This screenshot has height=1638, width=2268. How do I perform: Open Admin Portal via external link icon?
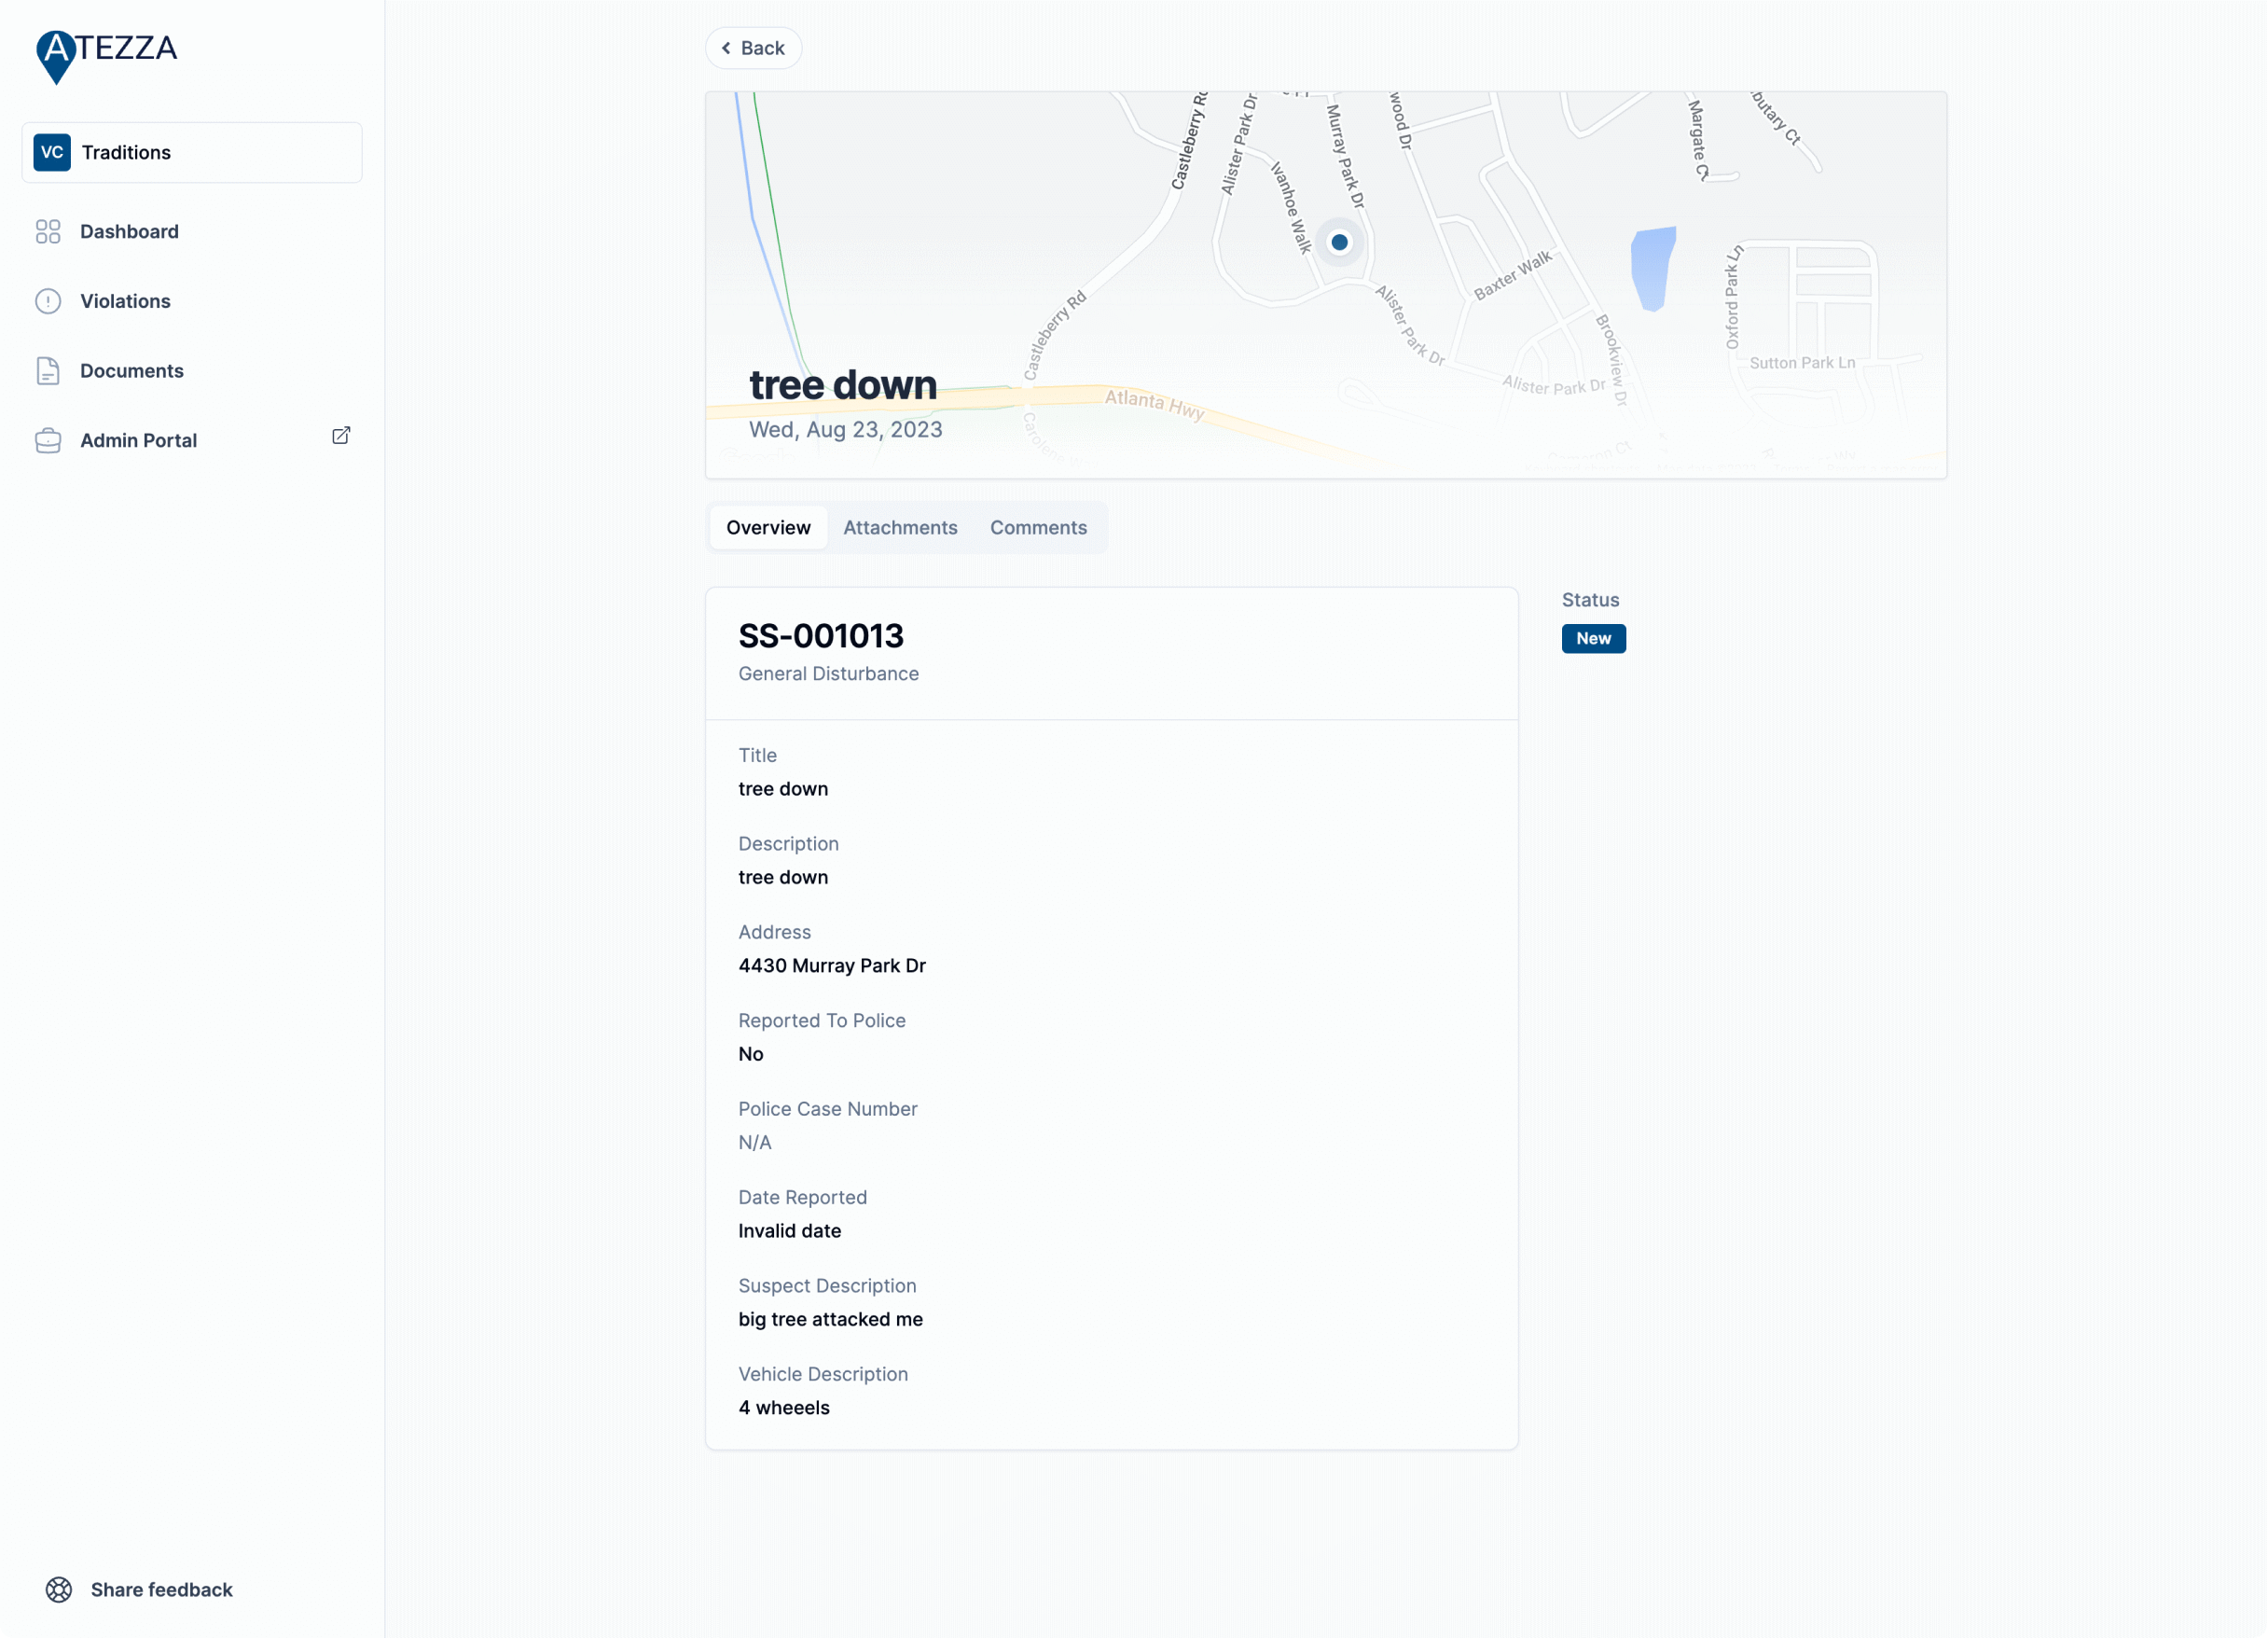tap(340, 436)
